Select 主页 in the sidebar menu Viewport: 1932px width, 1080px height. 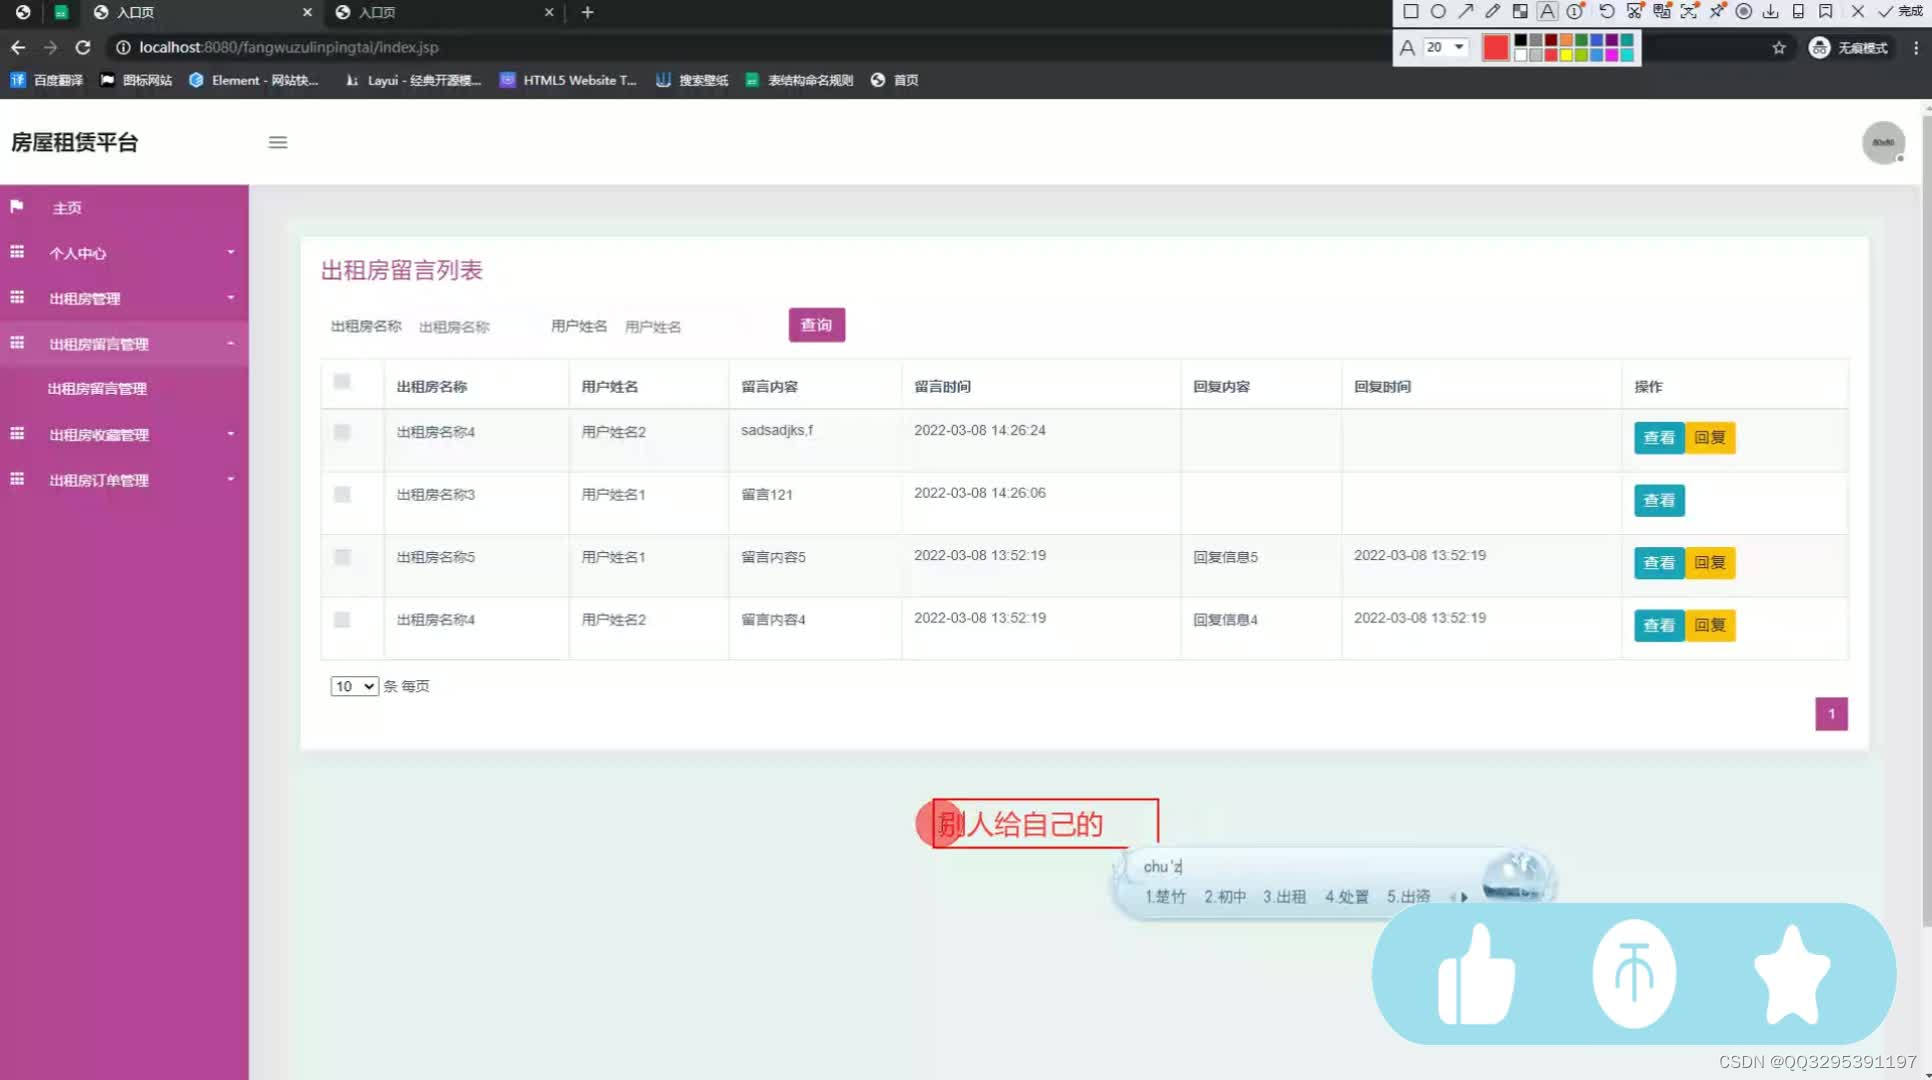[68, 207]
